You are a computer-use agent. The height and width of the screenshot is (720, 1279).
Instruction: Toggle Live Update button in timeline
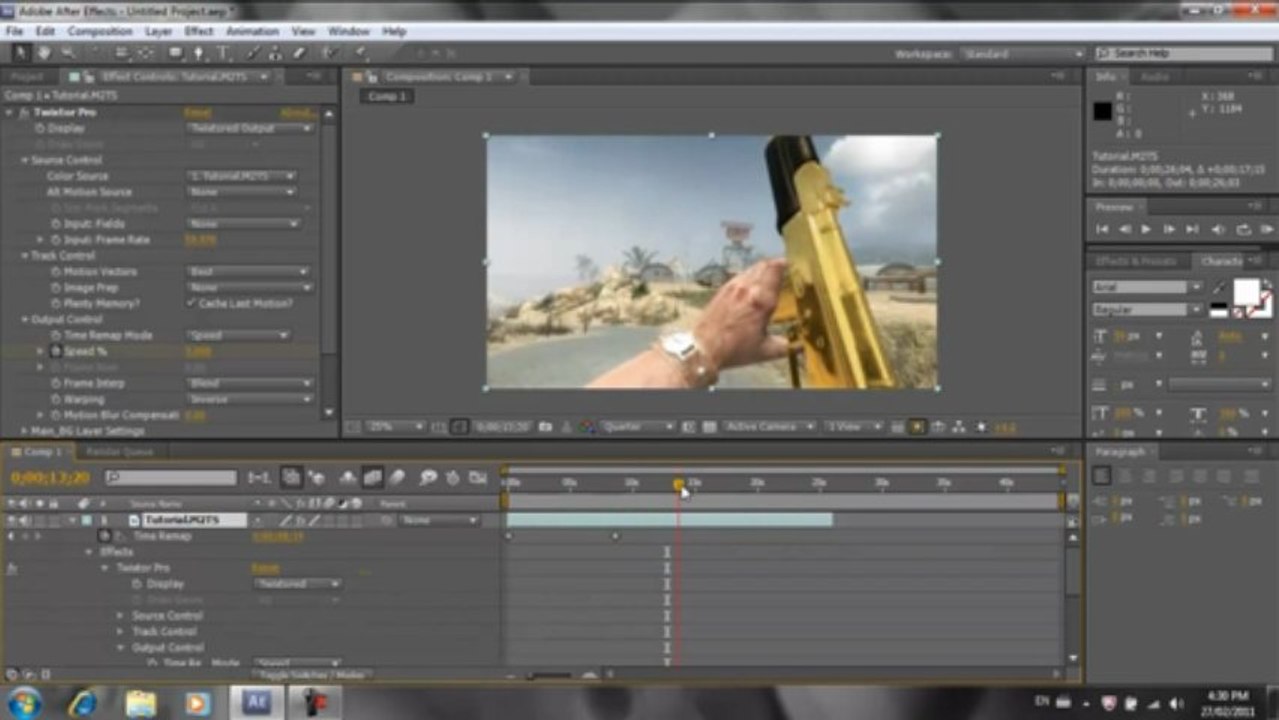(x=292, y=478)
